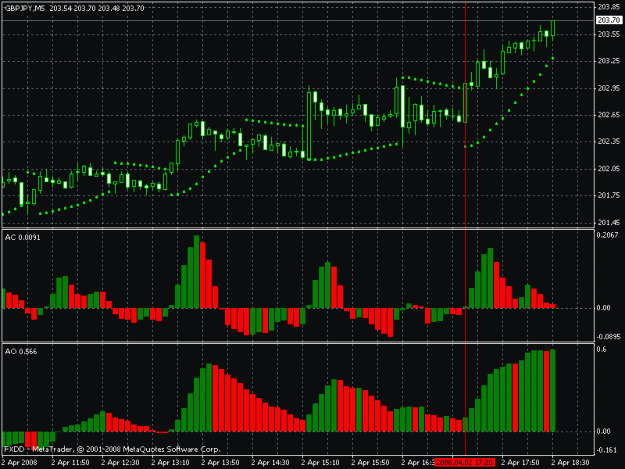Click the 202.05 price axis label
This screenshot has width=625, height=469.
point(609,169)
